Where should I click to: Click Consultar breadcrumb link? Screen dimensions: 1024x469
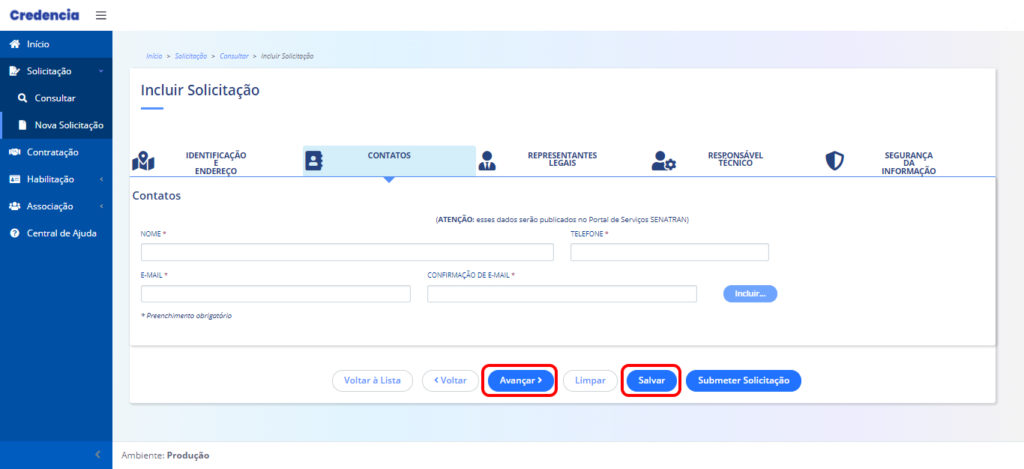click(234, 56)
